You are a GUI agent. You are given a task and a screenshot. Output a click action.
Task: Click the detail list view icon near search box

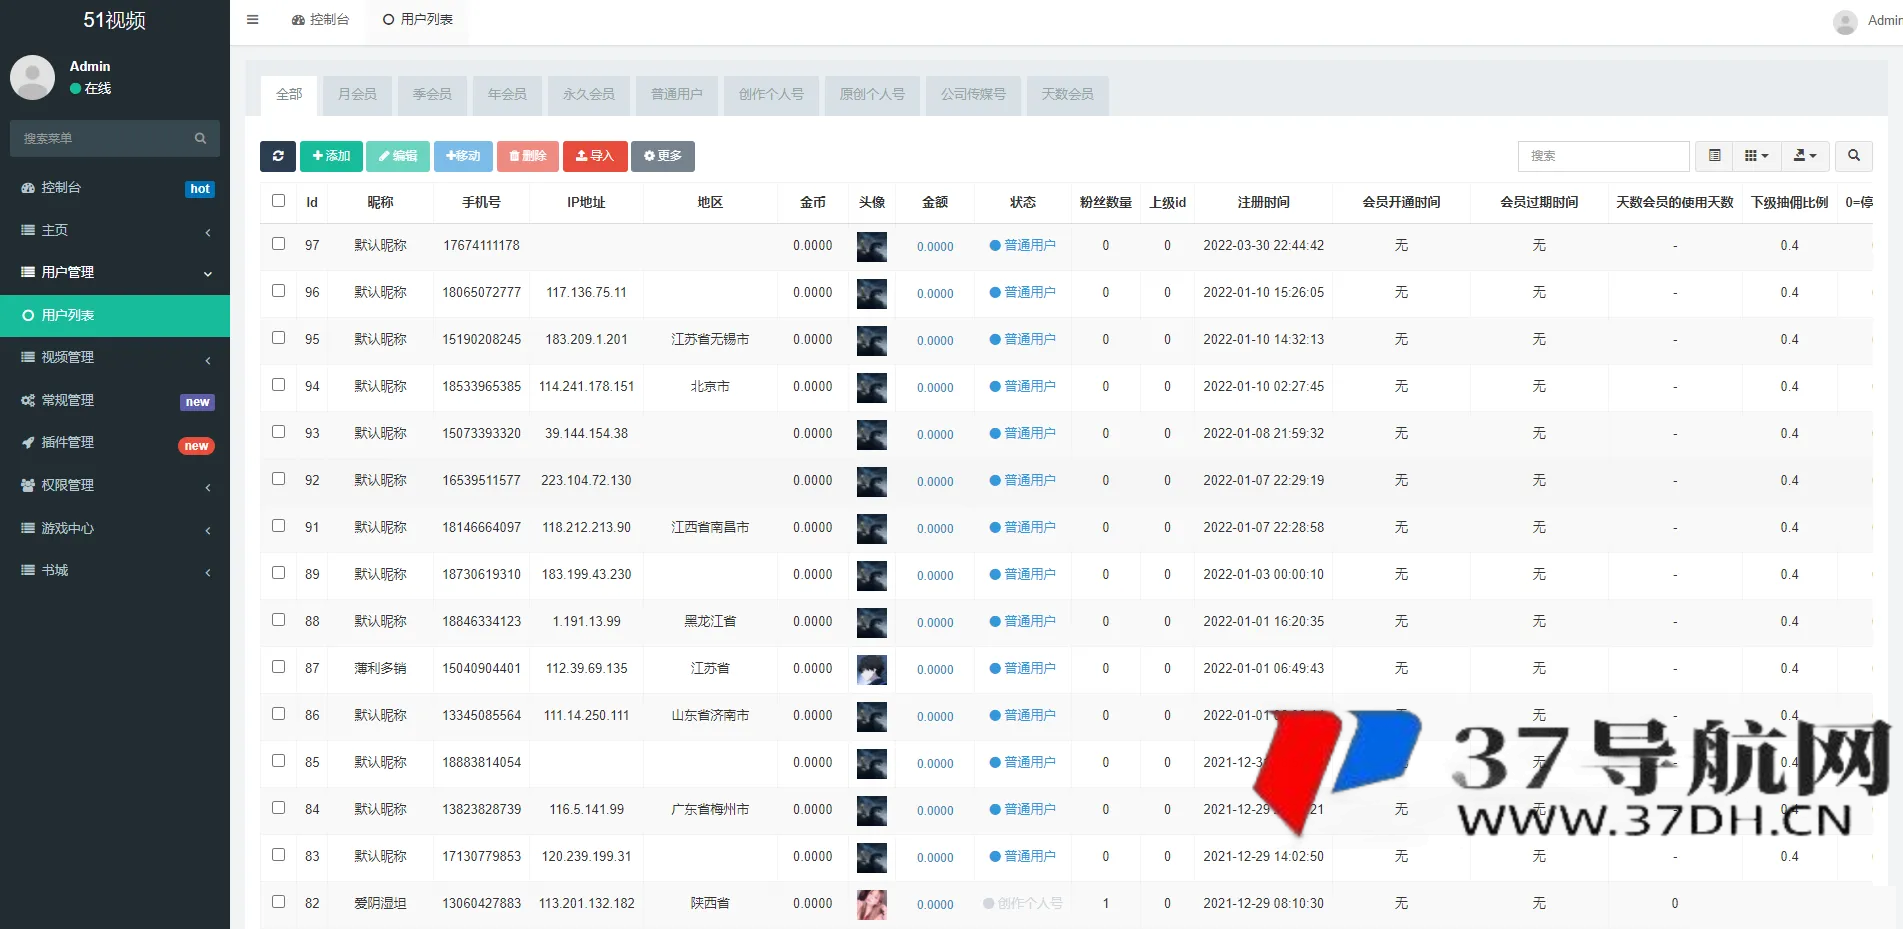coord(1713,156)
